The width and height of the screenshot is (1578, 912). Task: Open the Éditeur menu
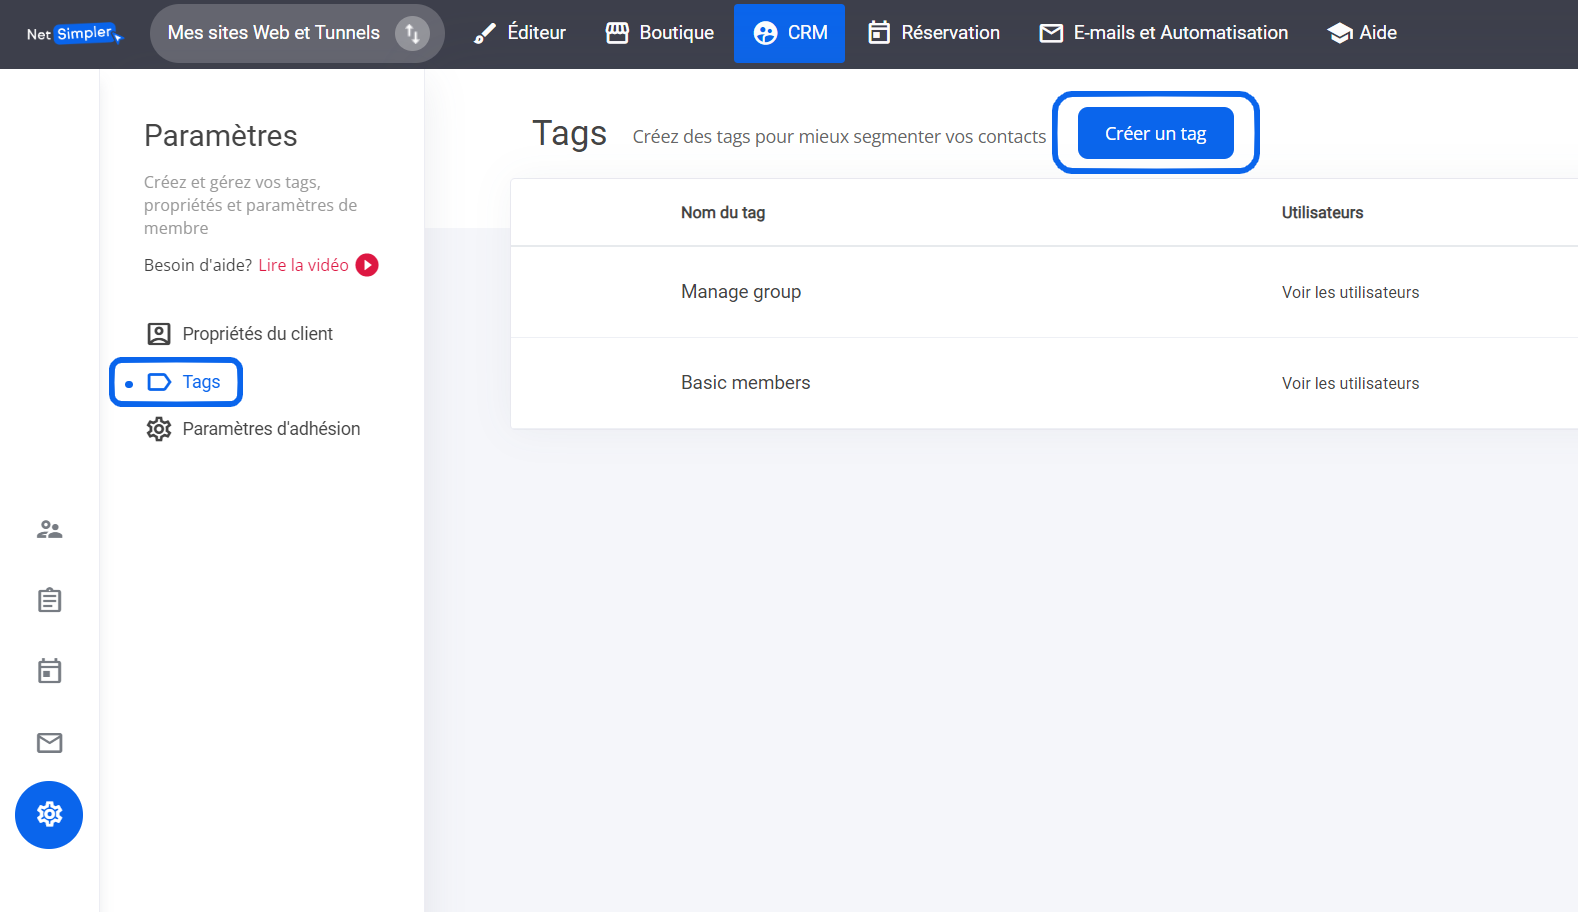520,33
